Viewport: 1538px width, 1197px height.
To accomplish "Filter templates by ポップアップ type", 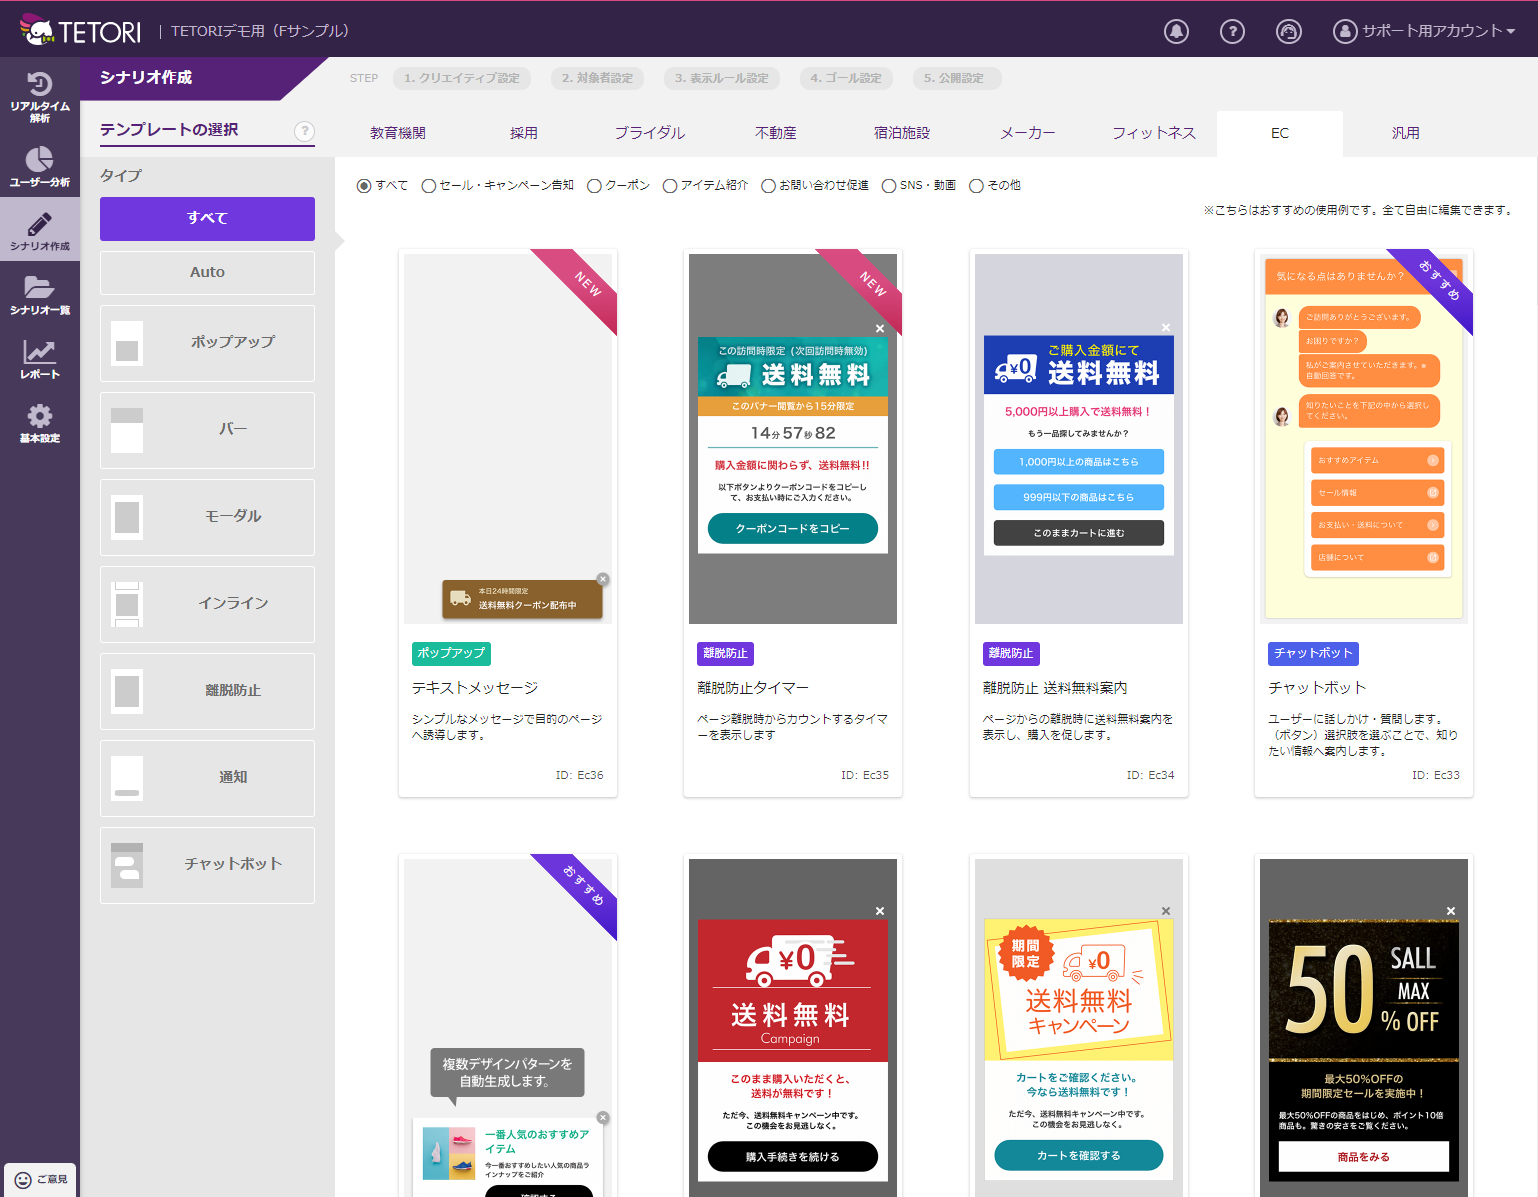I will [x=207, y=342].
